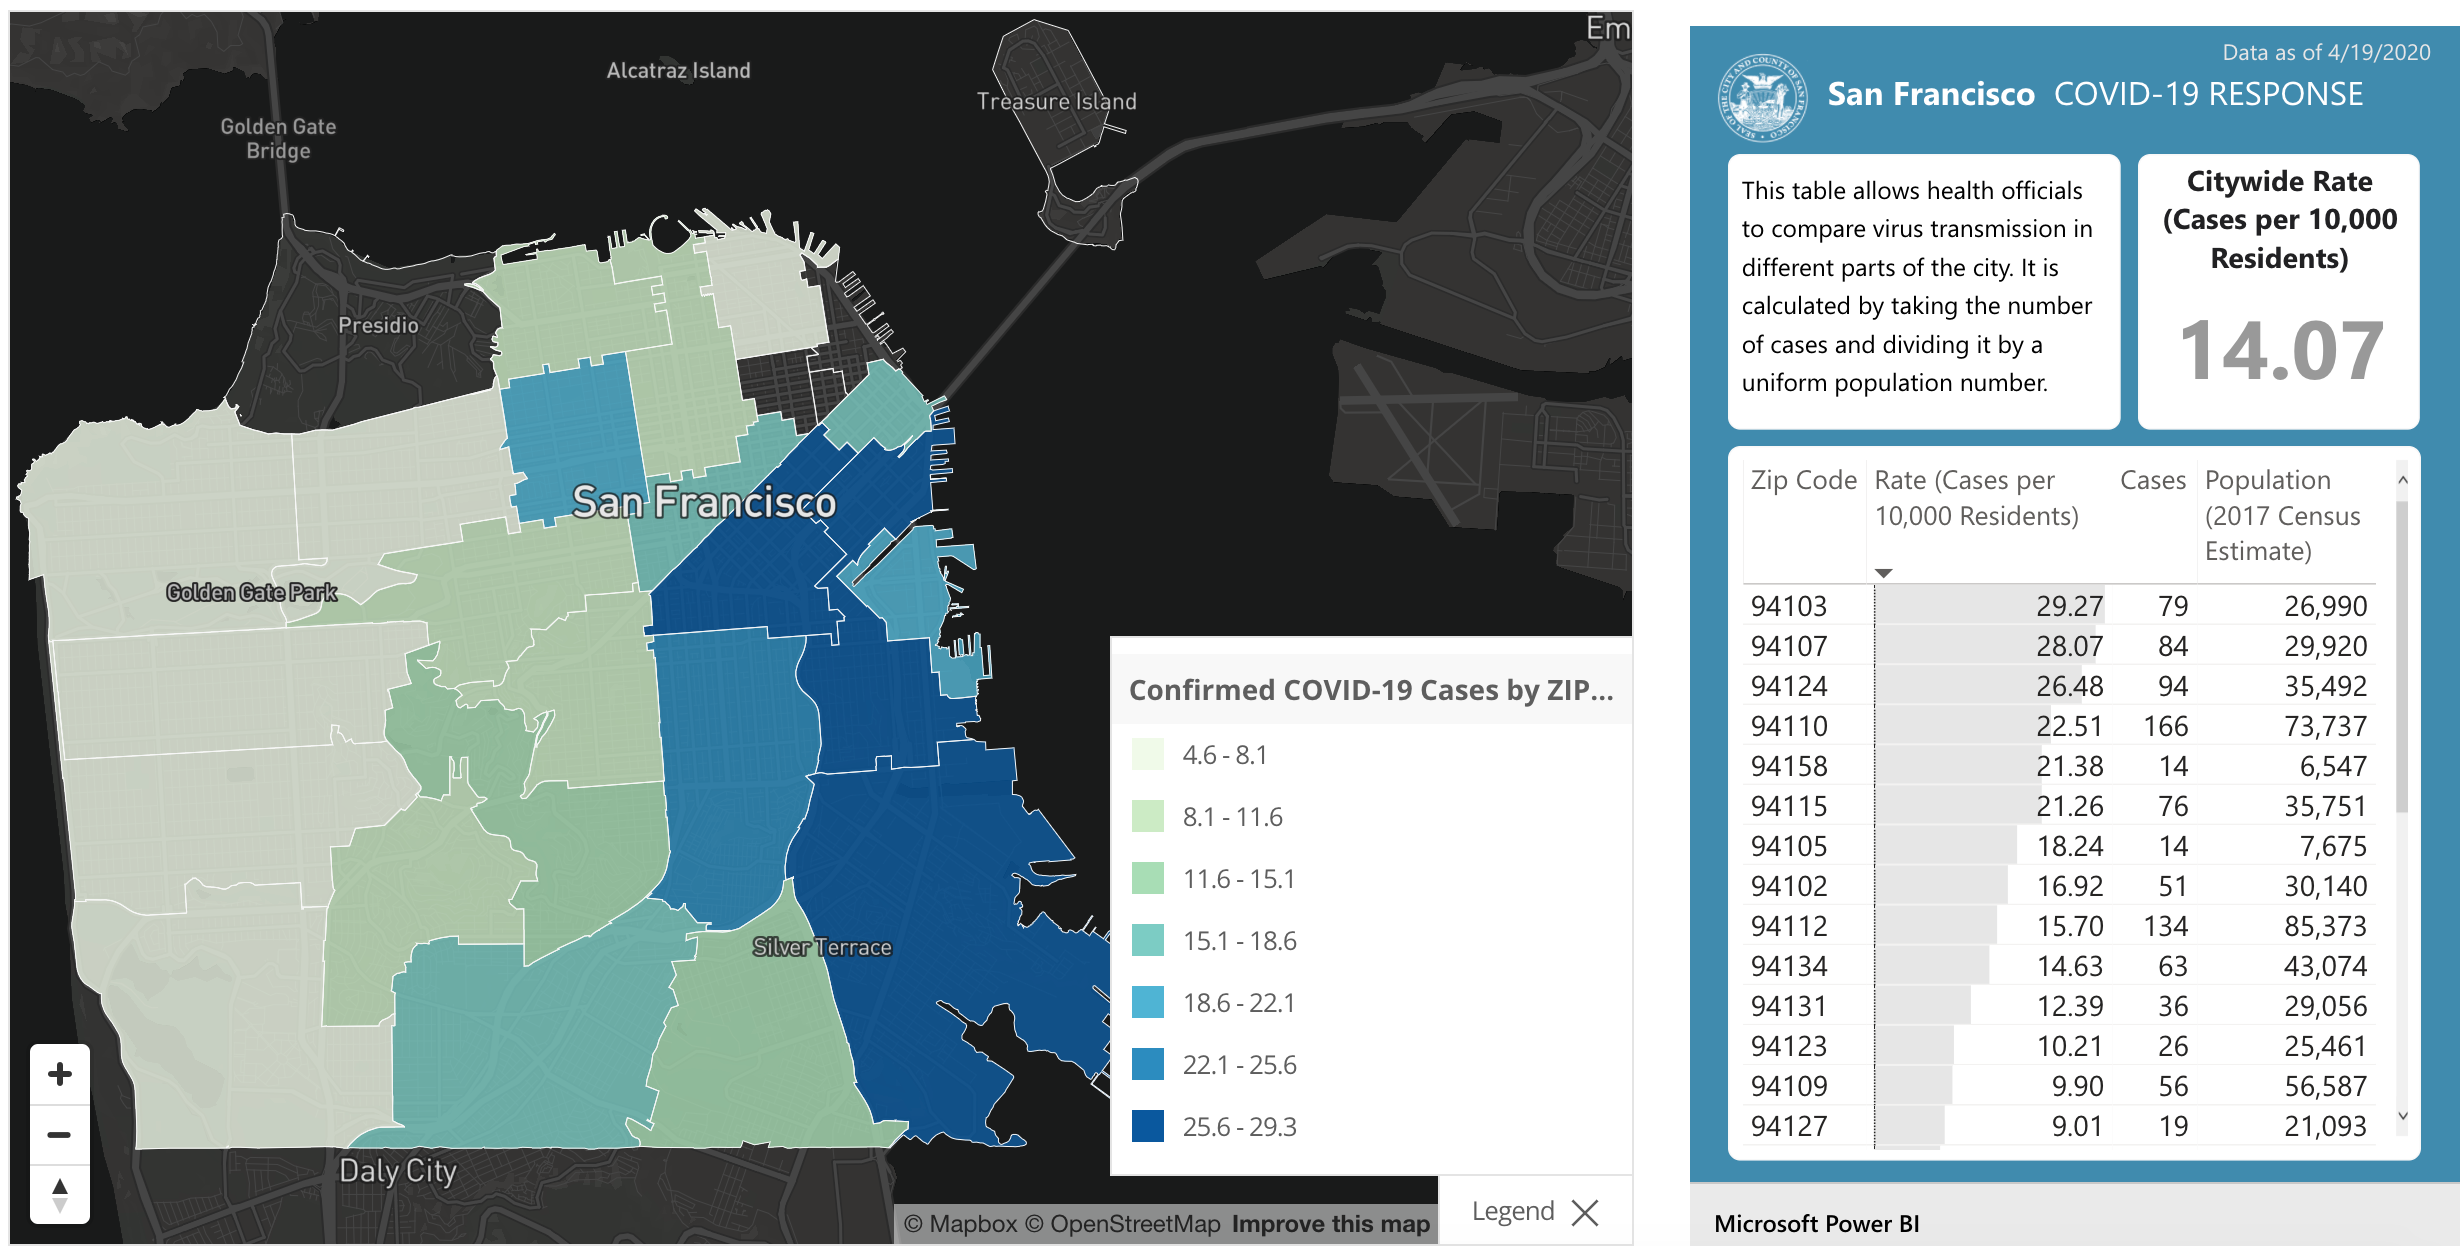
Task: Open Improve this map link
Action: click(1330, 1224)
